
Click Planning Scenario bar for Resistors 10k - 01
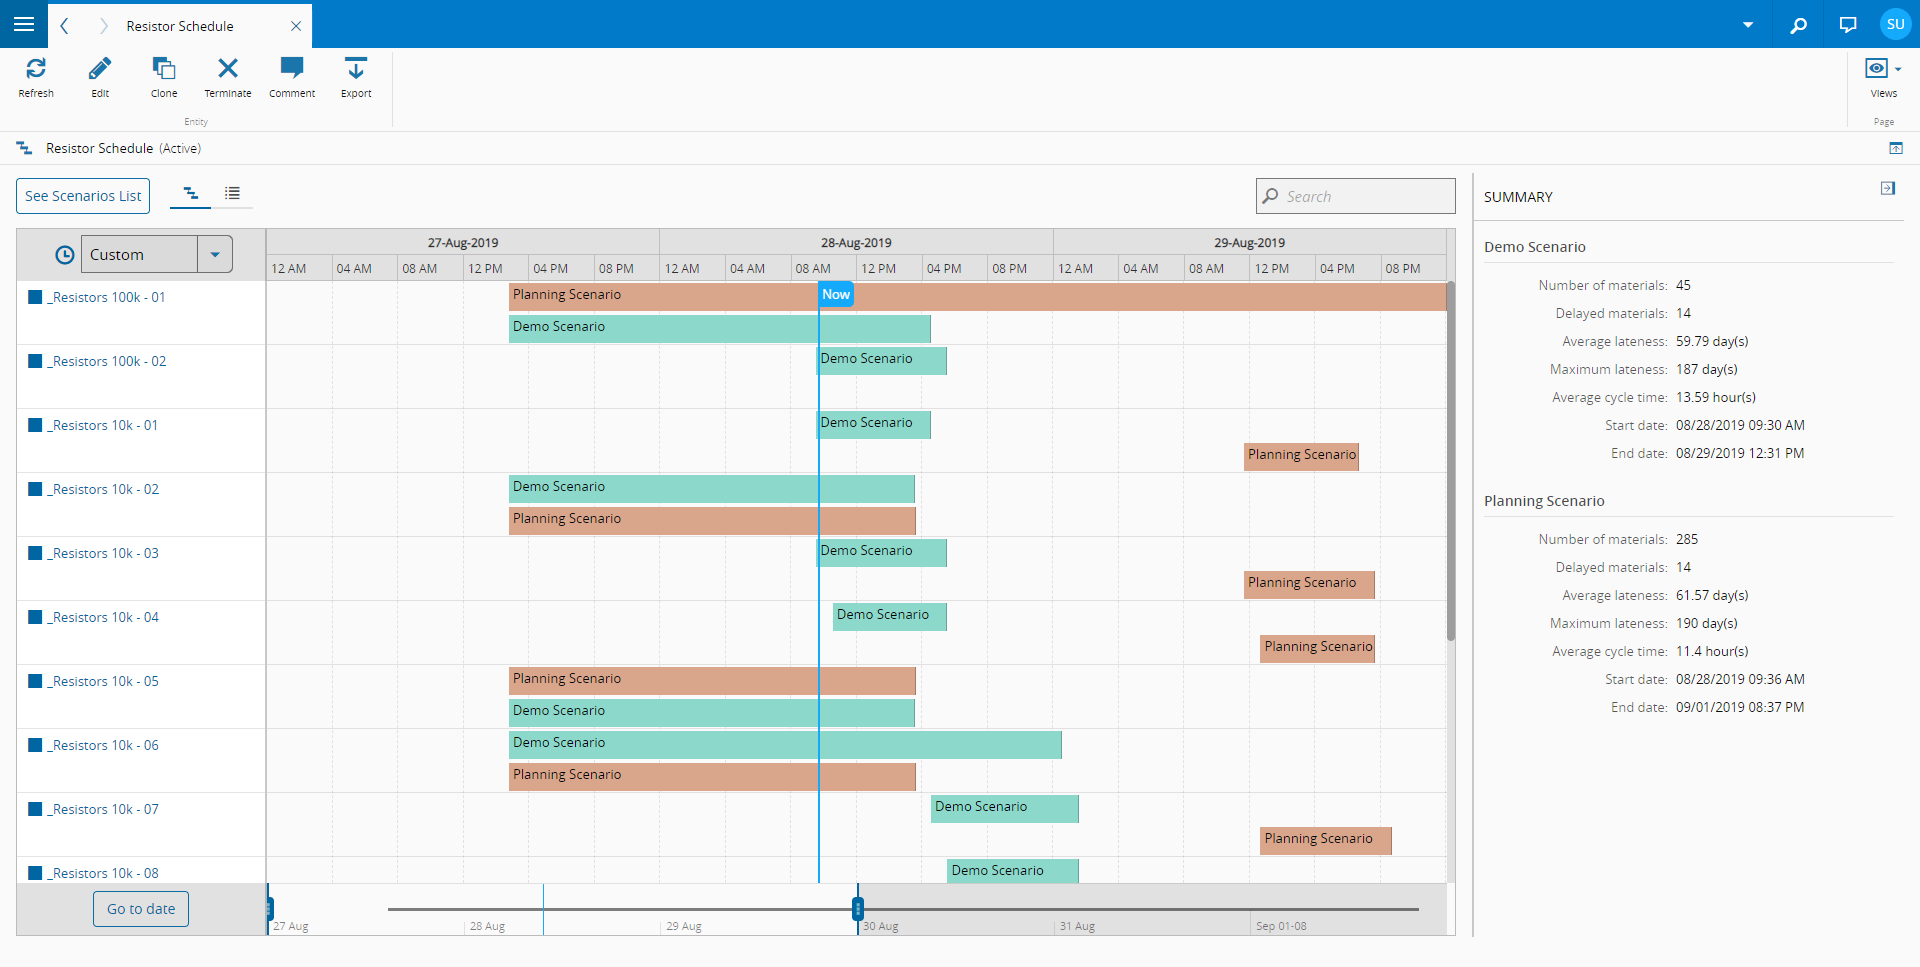click(x=1301, y=456)
